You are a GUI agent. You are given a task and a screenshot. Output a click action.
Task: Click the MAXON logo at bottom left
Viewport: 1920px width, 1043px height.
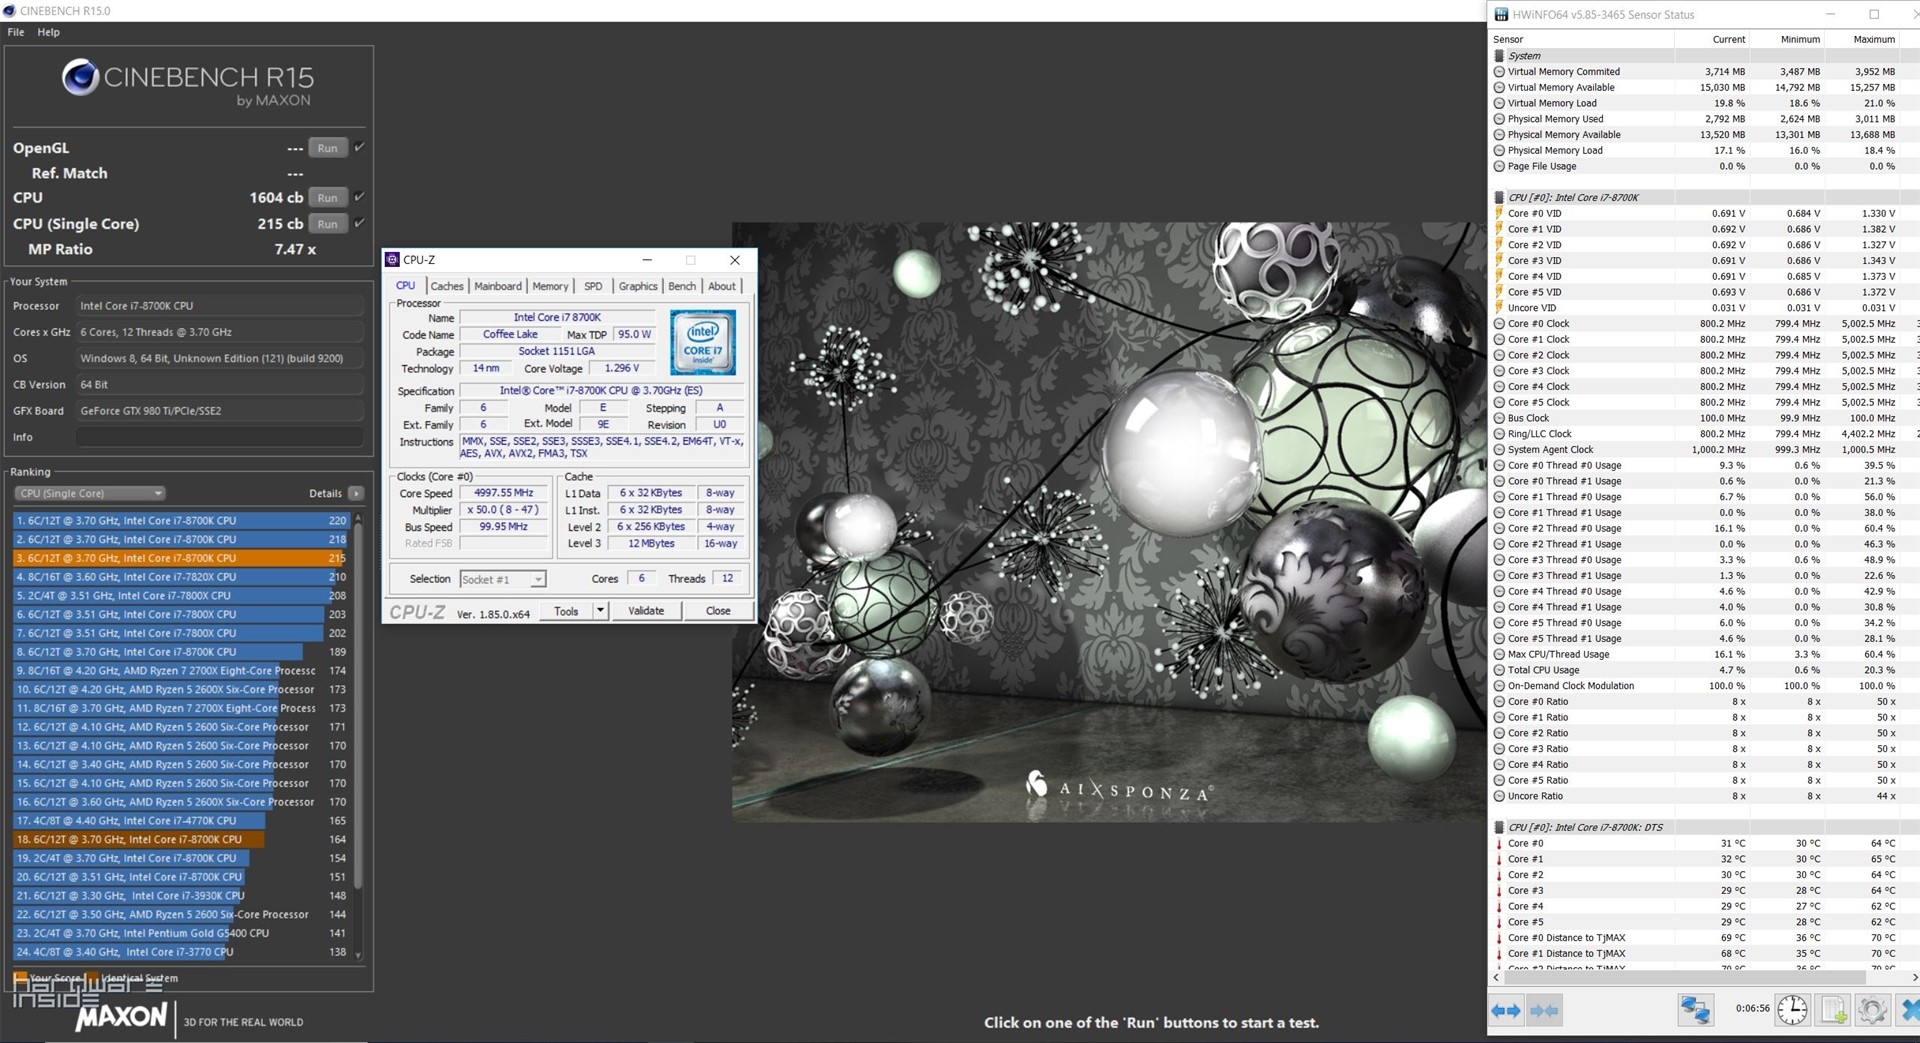point(122,1018)
